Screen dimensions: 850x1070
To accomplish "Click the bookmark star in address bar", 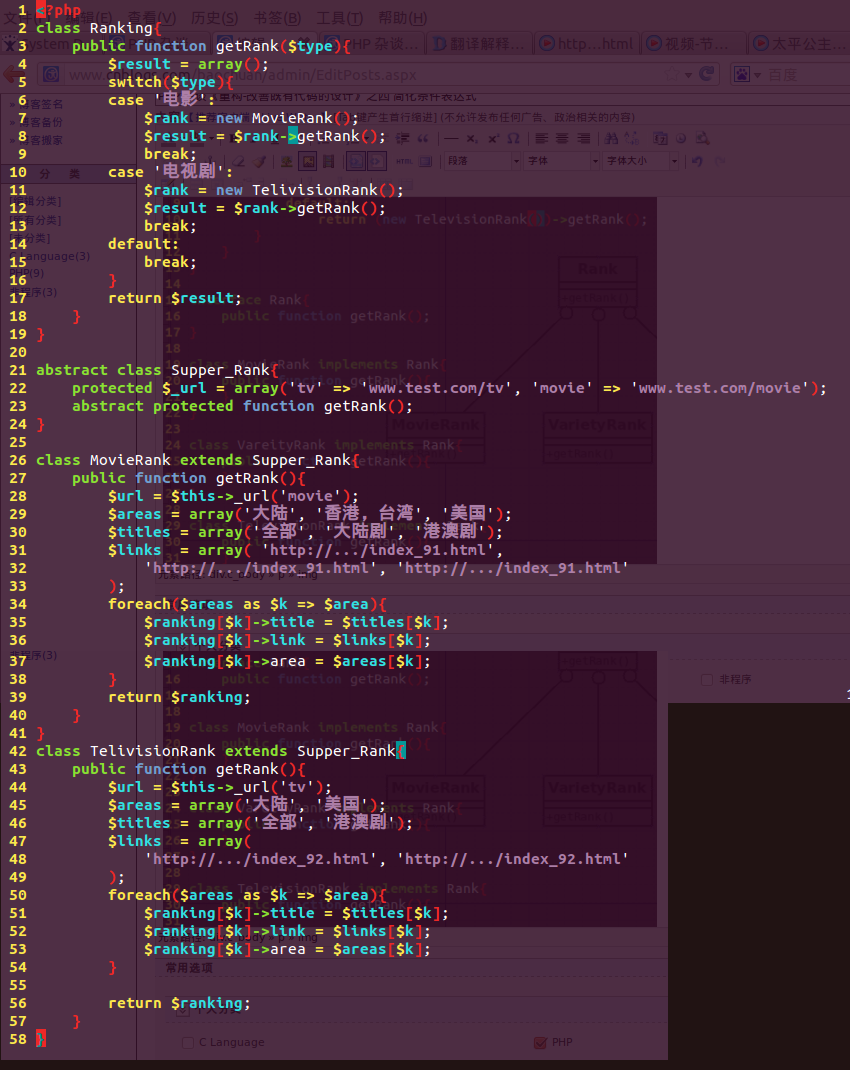I will (x=671, y=75).
